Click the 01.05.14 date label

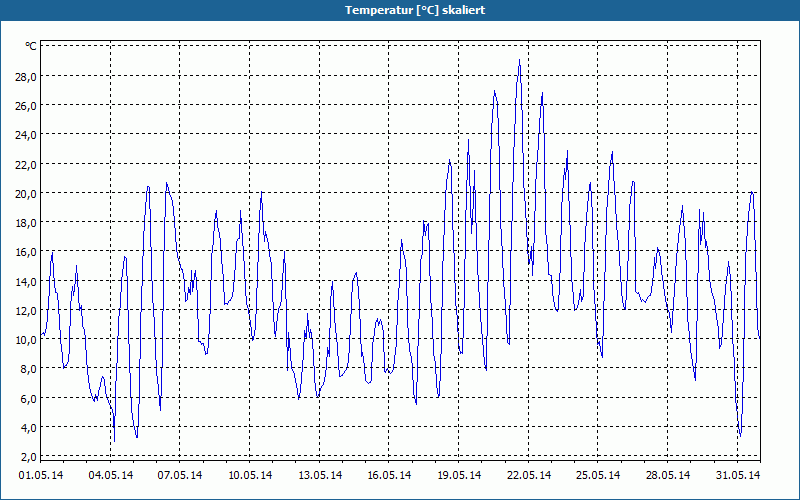click(x=41, y=475)
